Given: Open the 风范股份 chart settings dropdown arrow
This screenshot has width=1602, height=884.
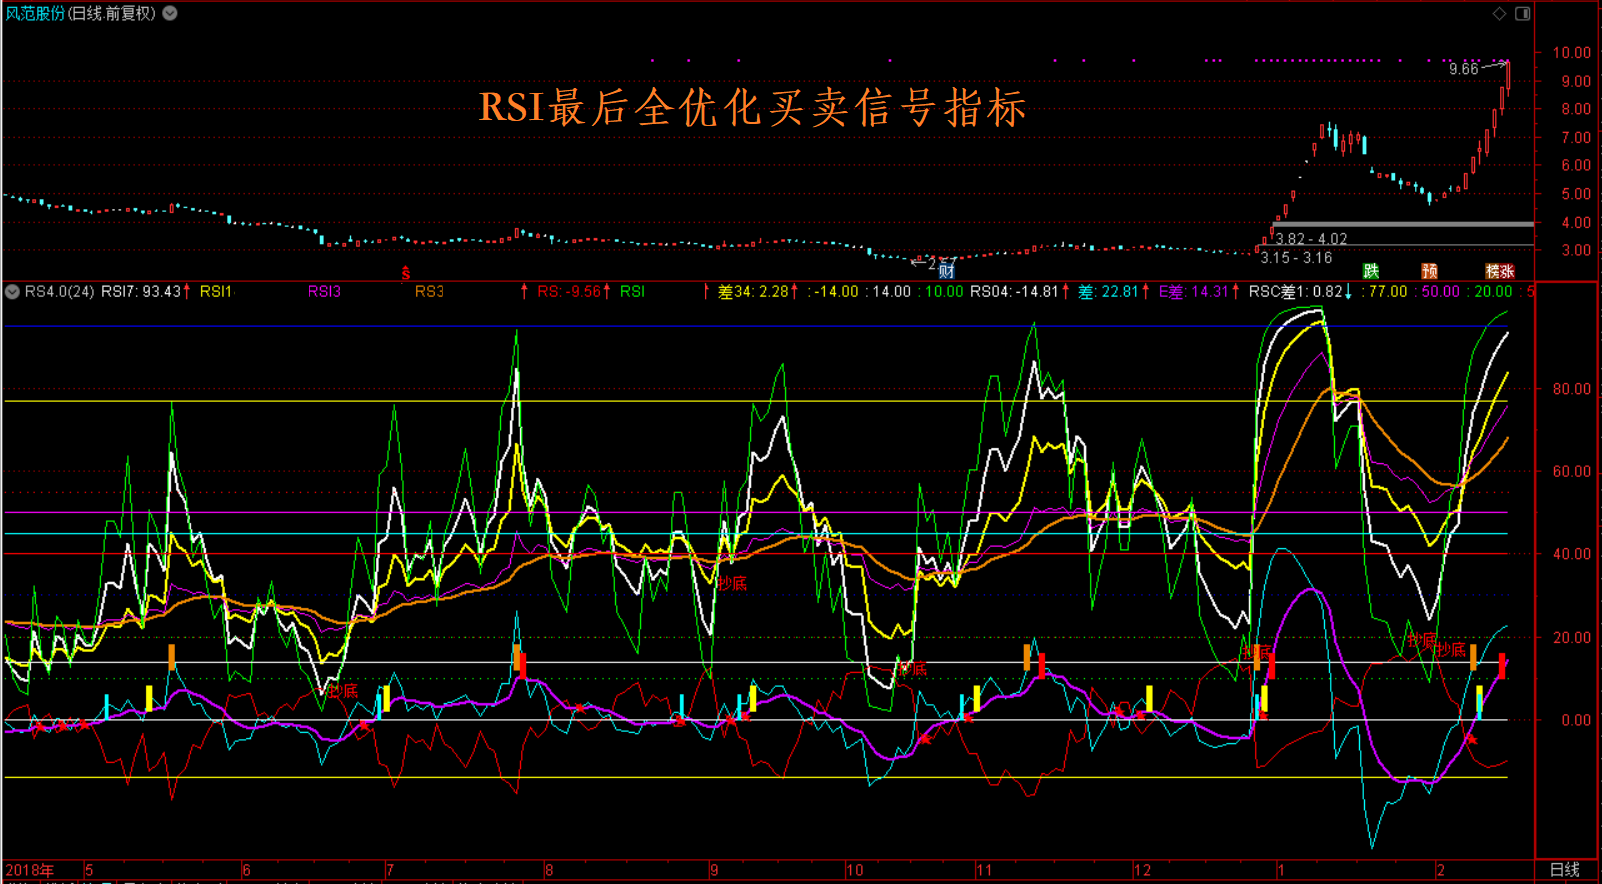Looking at the screenshot, I should tap(170, 13).
